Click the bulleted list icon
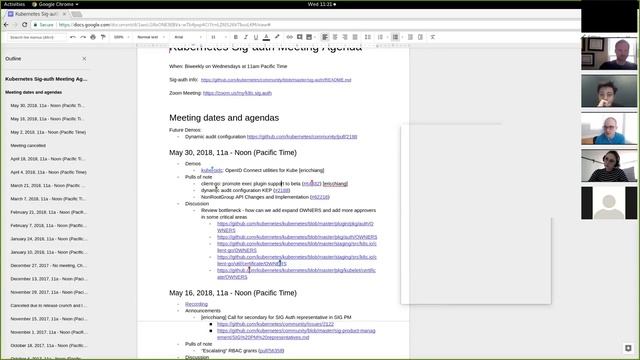The image size is (640, 360). click(395, 37)
